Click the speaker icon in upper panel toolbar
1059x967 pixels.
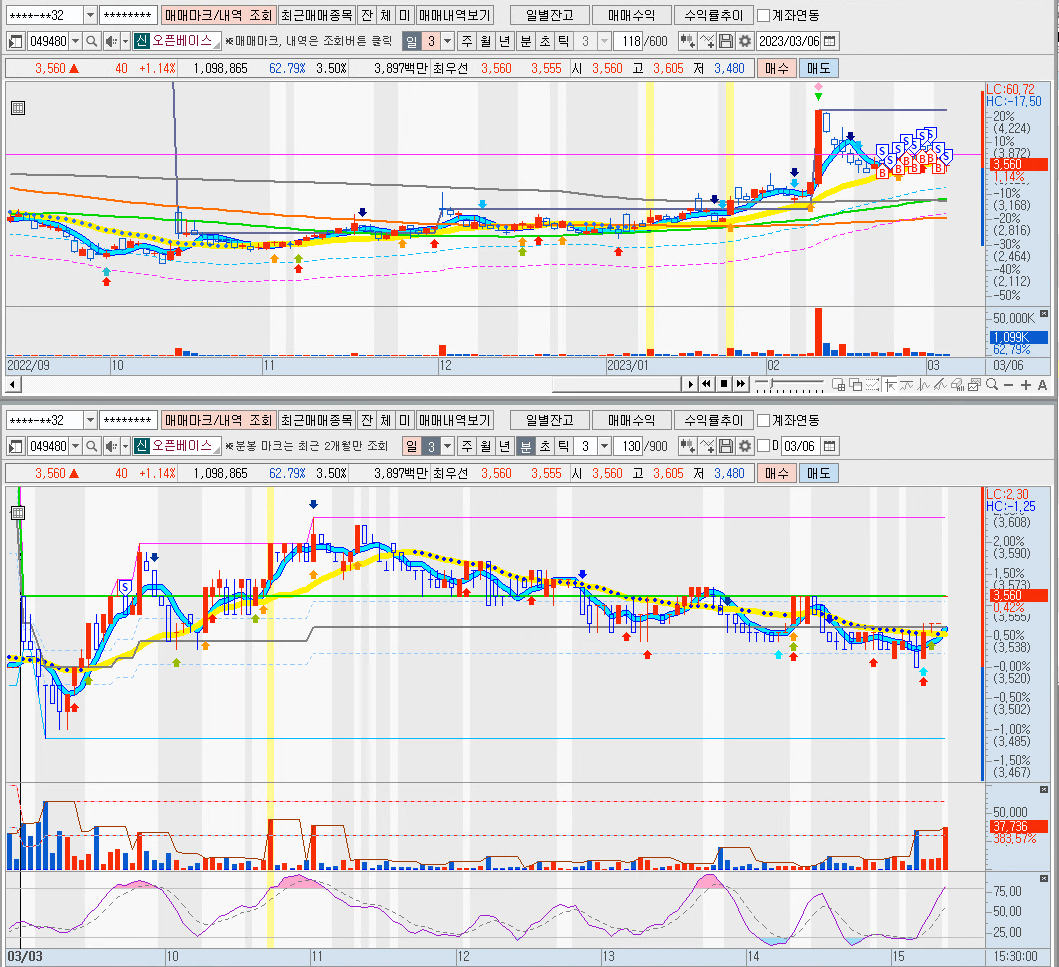coord(111,41)
